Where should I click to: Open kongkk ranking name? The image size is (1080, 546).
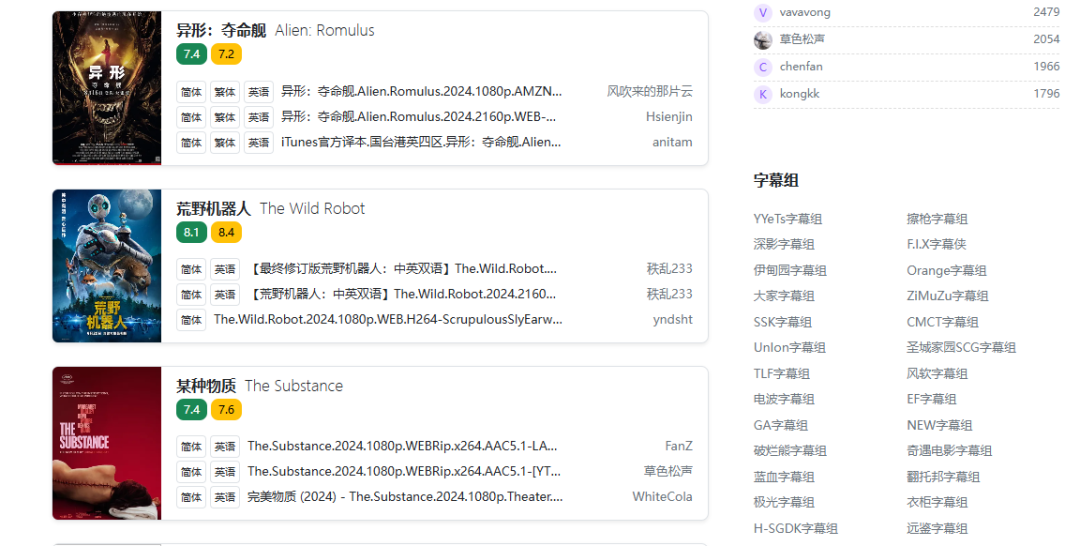click(800, 94)
